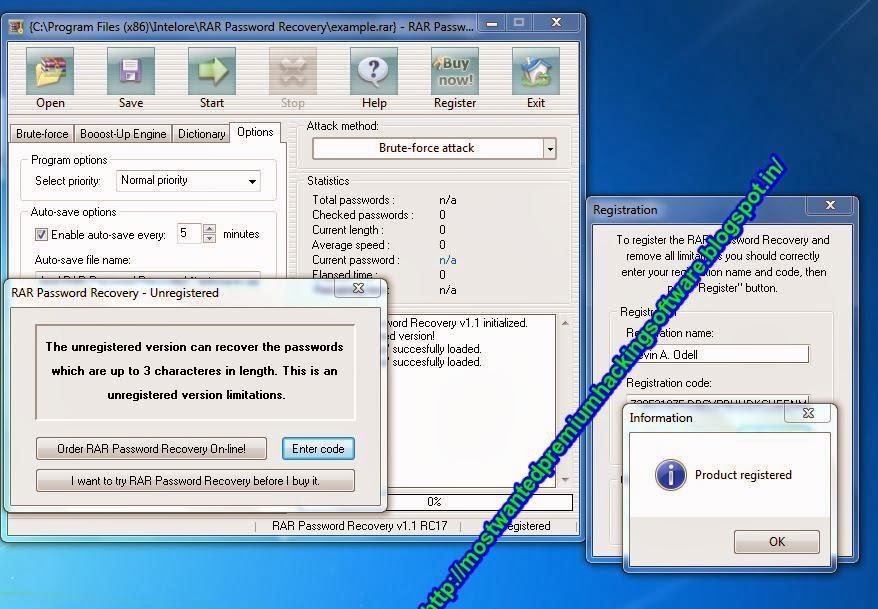Minimize the RAR Password Recovery window
The height and width of the screenshot is (609, 878).
[492, 23]
